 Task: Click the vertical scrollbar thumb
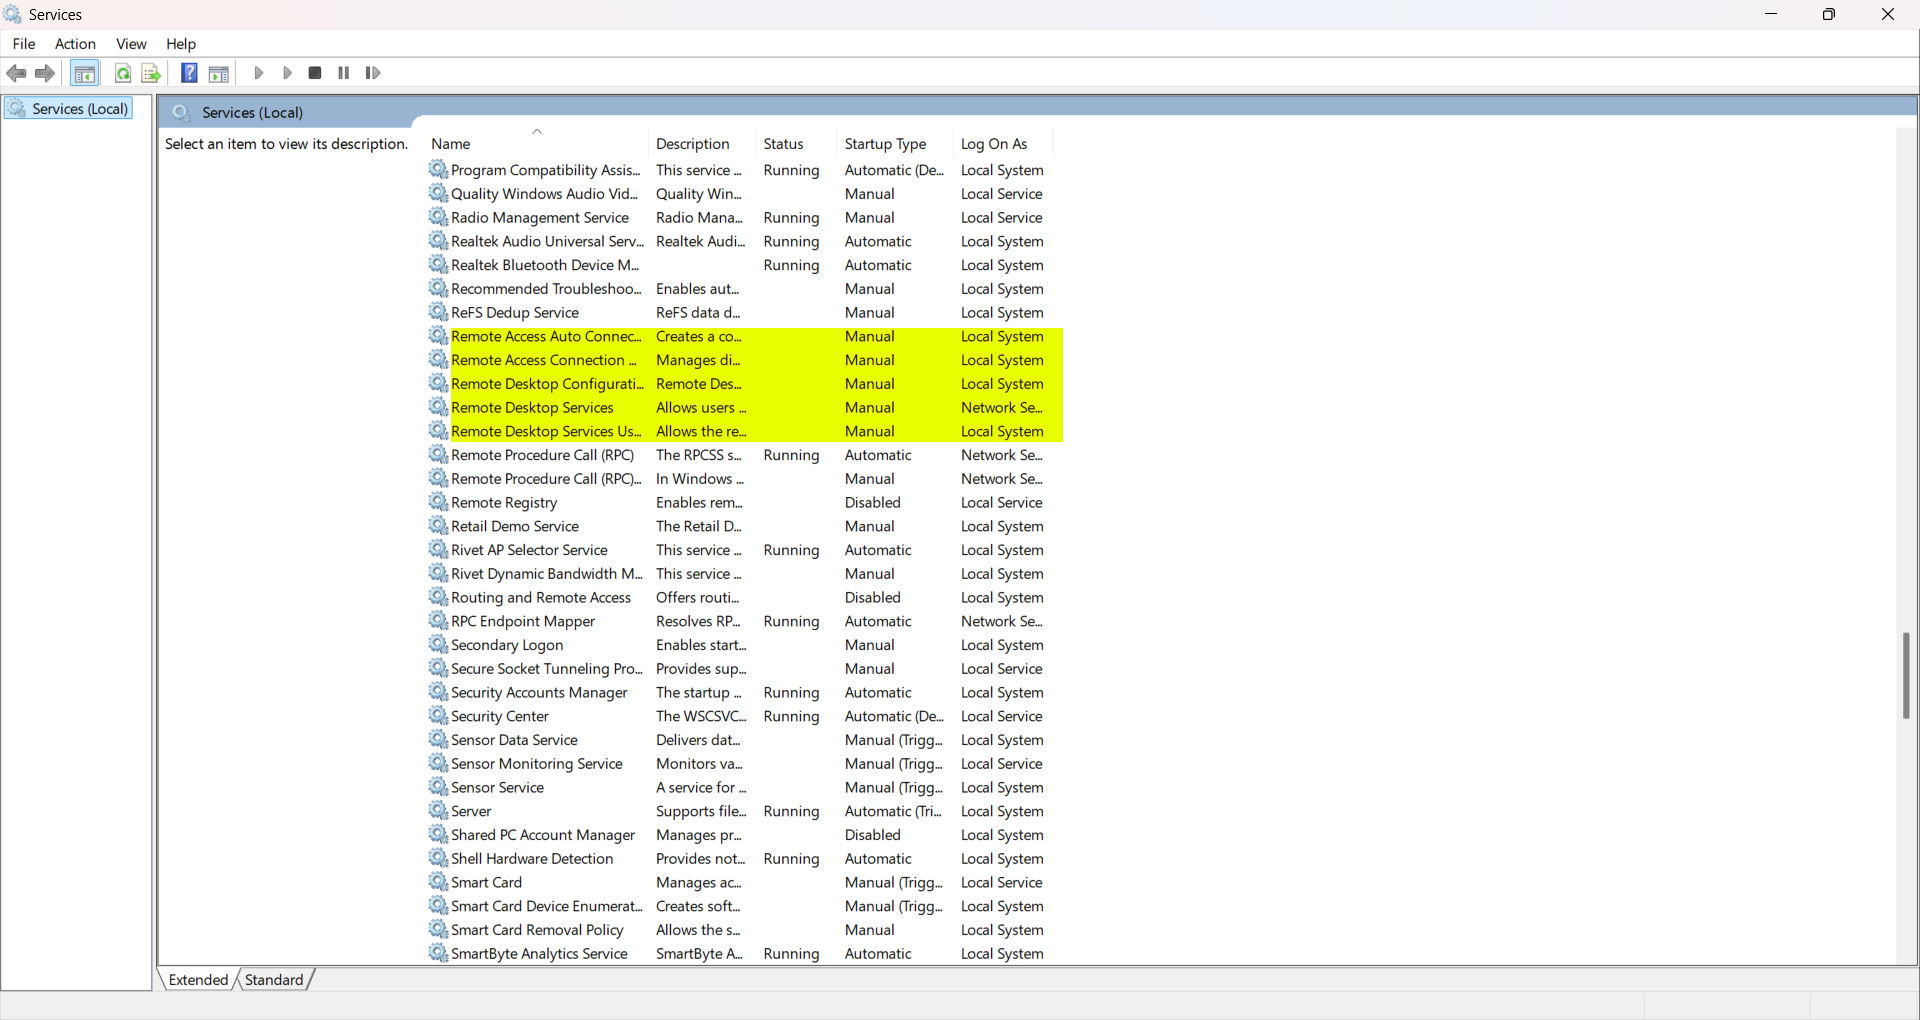1906,675
